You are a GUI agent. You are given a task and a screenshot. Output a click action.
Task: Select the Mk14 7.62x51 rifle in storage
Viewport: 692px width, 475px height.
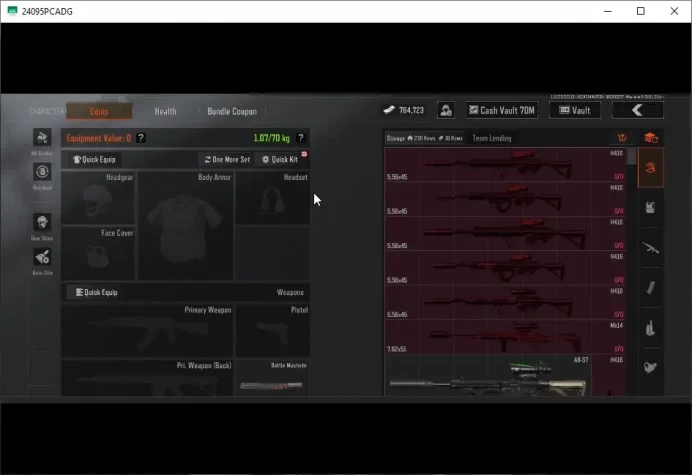pos(505,336)
